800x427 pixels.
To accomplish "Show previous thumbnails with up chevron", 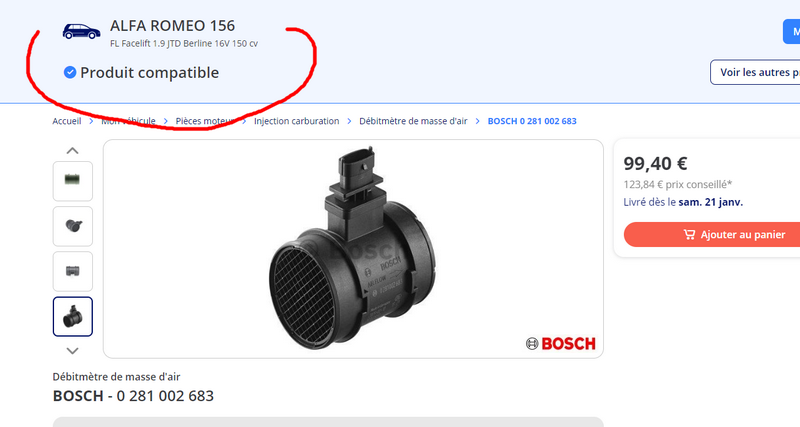I will tap(72, 150).
